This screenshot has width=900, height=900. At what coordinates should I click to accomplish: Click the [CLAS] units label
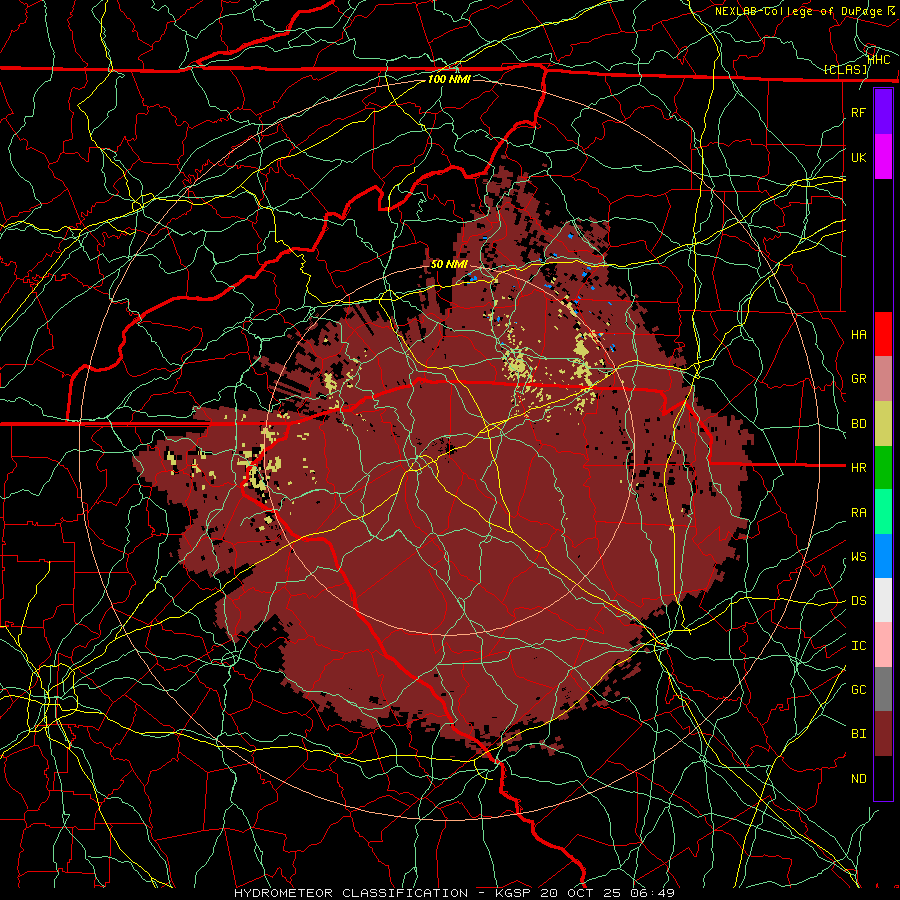pyautogui.click(x=845, y=70)
